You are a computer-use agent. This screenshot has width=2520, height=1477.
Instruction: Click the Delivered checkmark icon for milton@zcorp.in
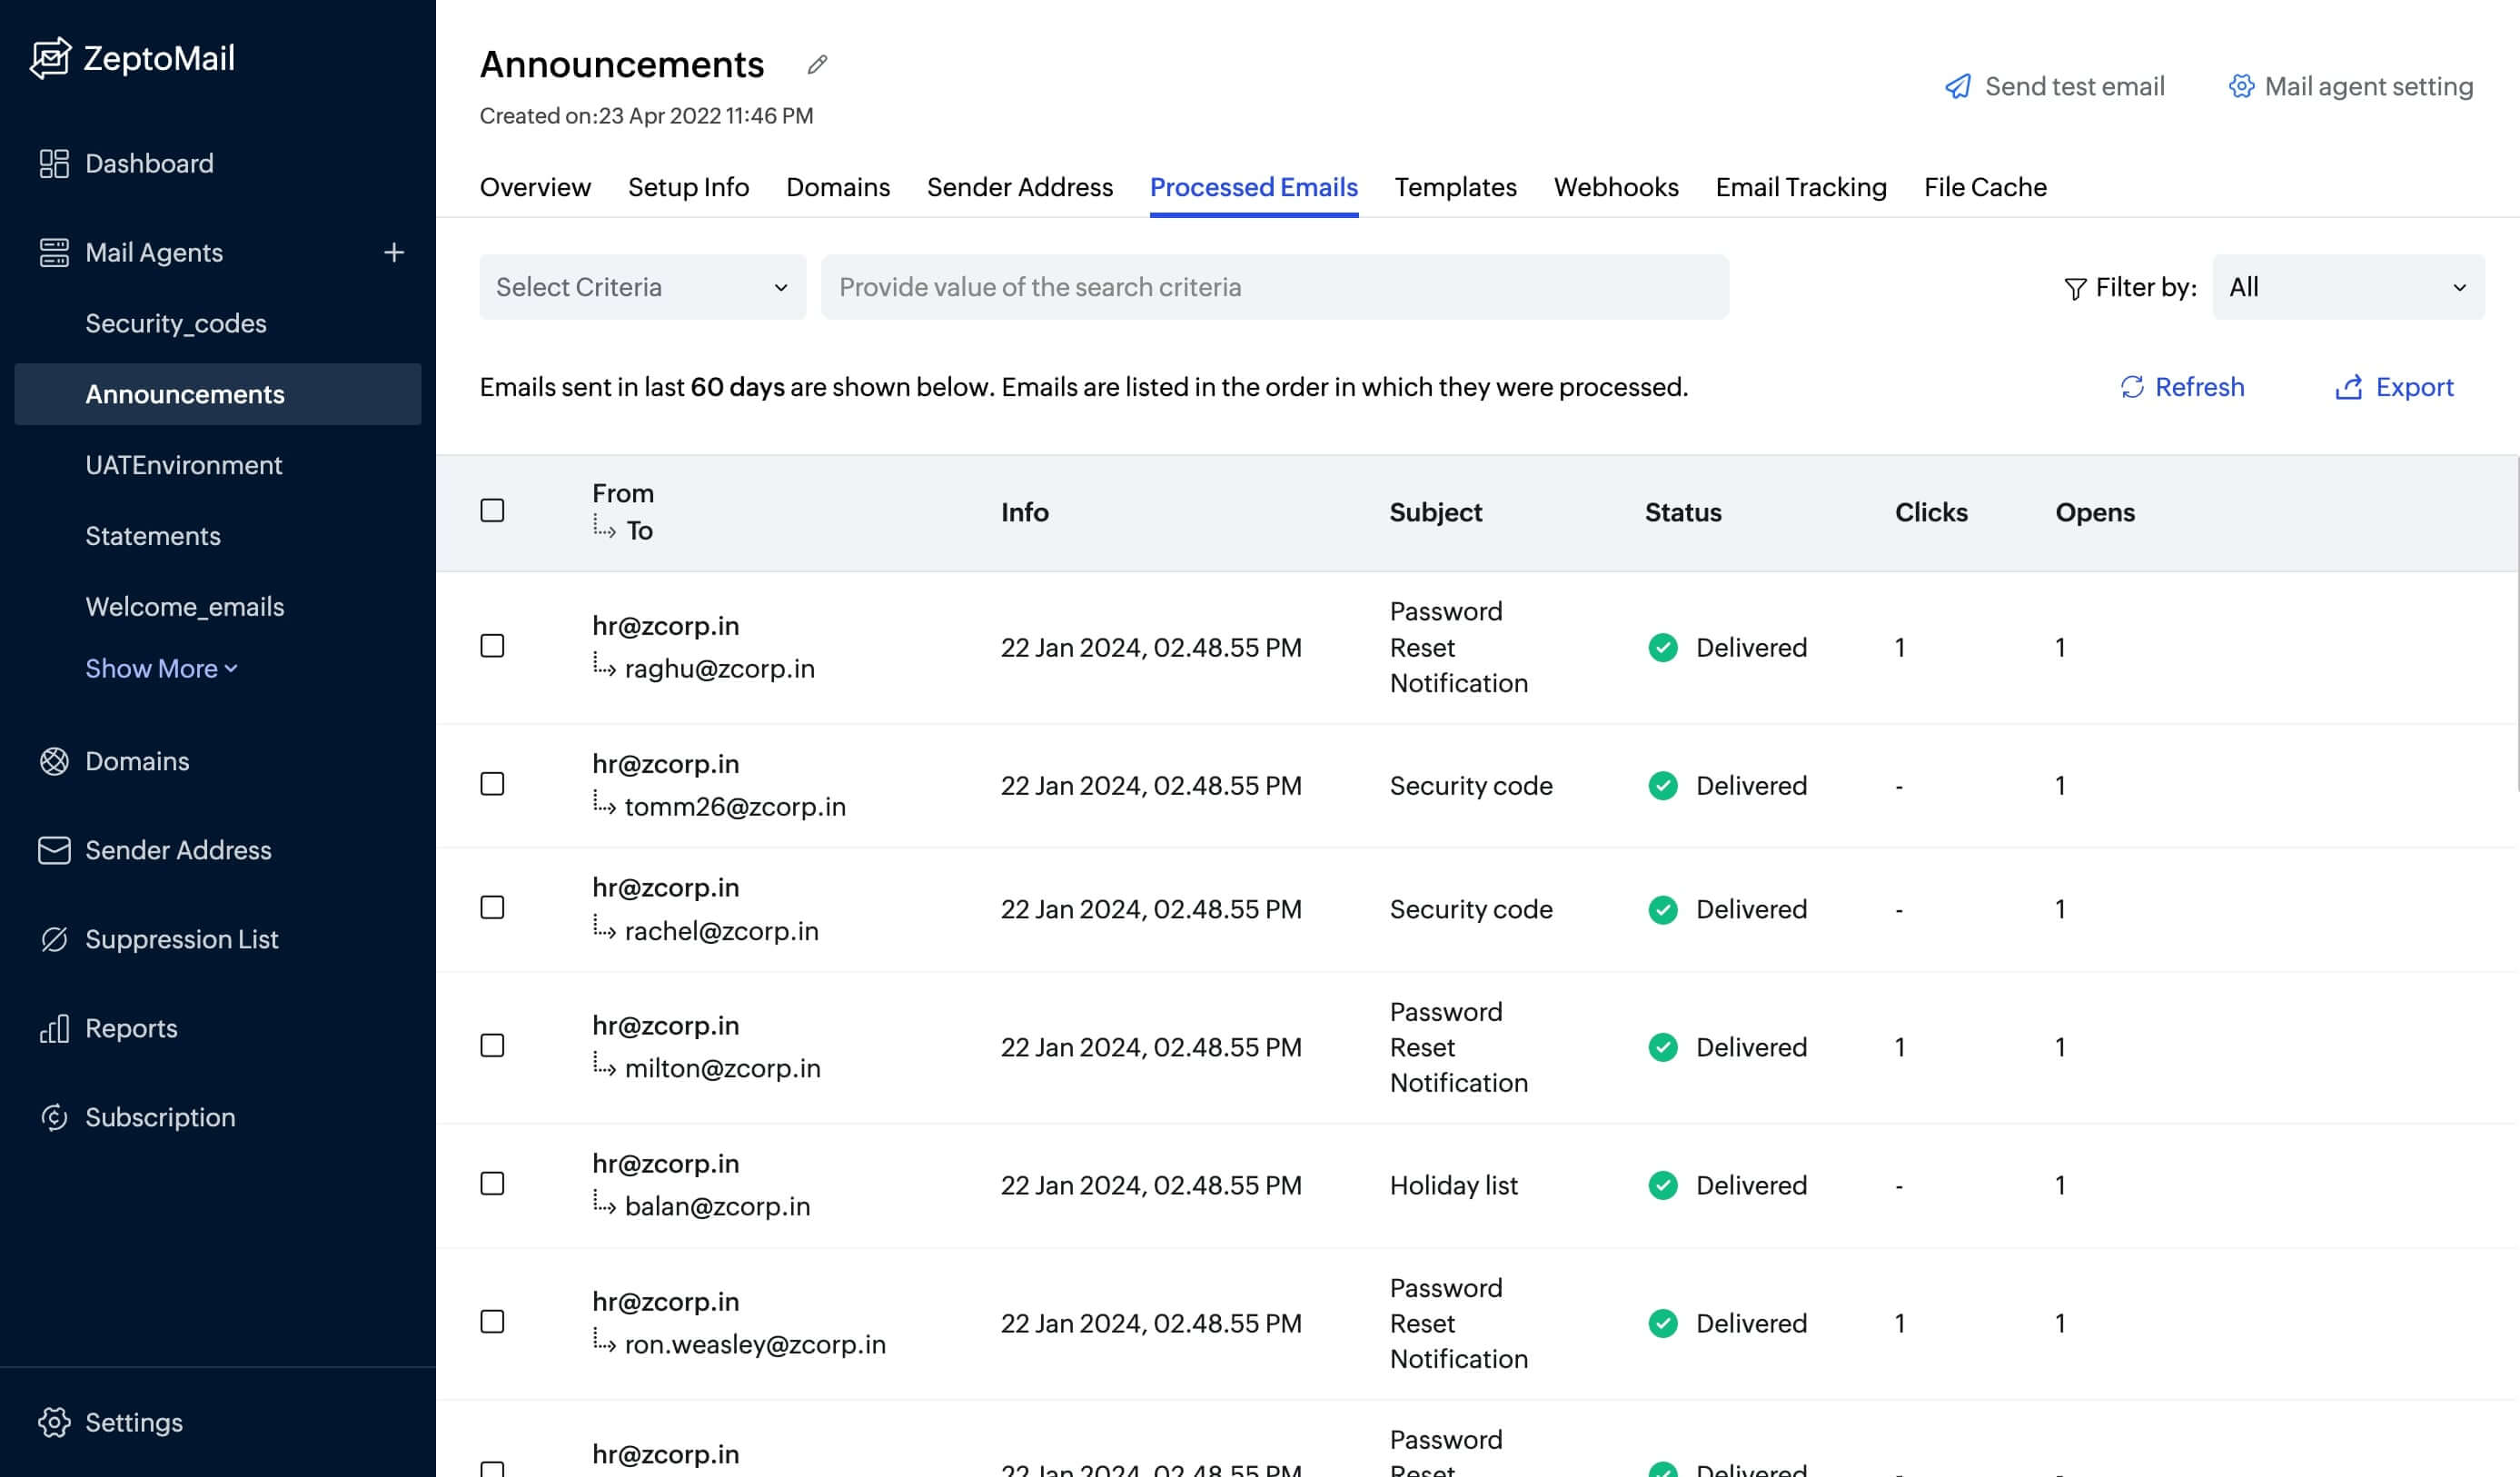tap(1663, 1048)
